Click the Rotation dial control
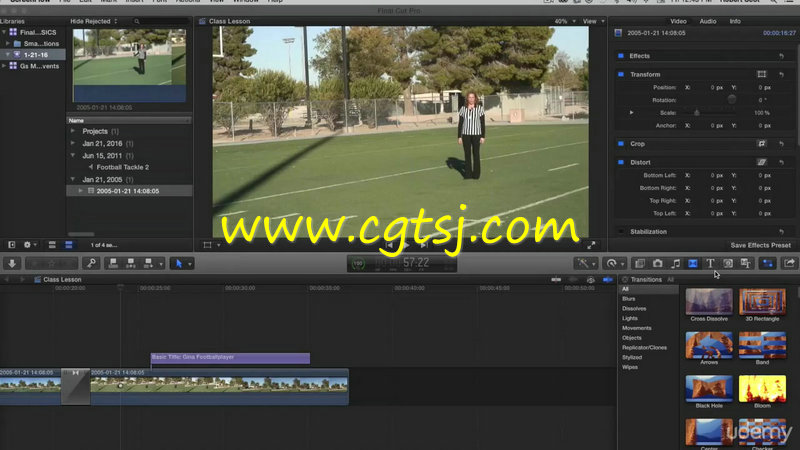This screenshot has width=800, height=450. (x=732, y=99)
